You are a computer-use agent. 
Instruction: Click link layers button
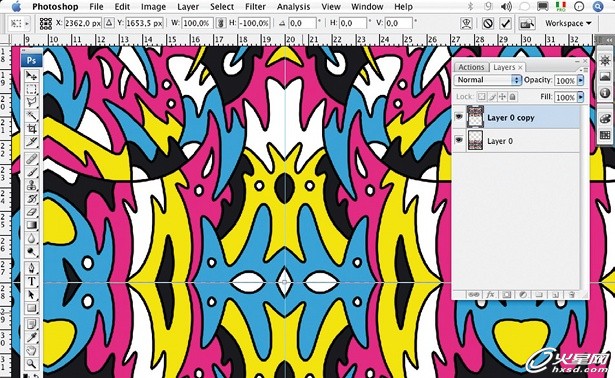click(473, 295)
